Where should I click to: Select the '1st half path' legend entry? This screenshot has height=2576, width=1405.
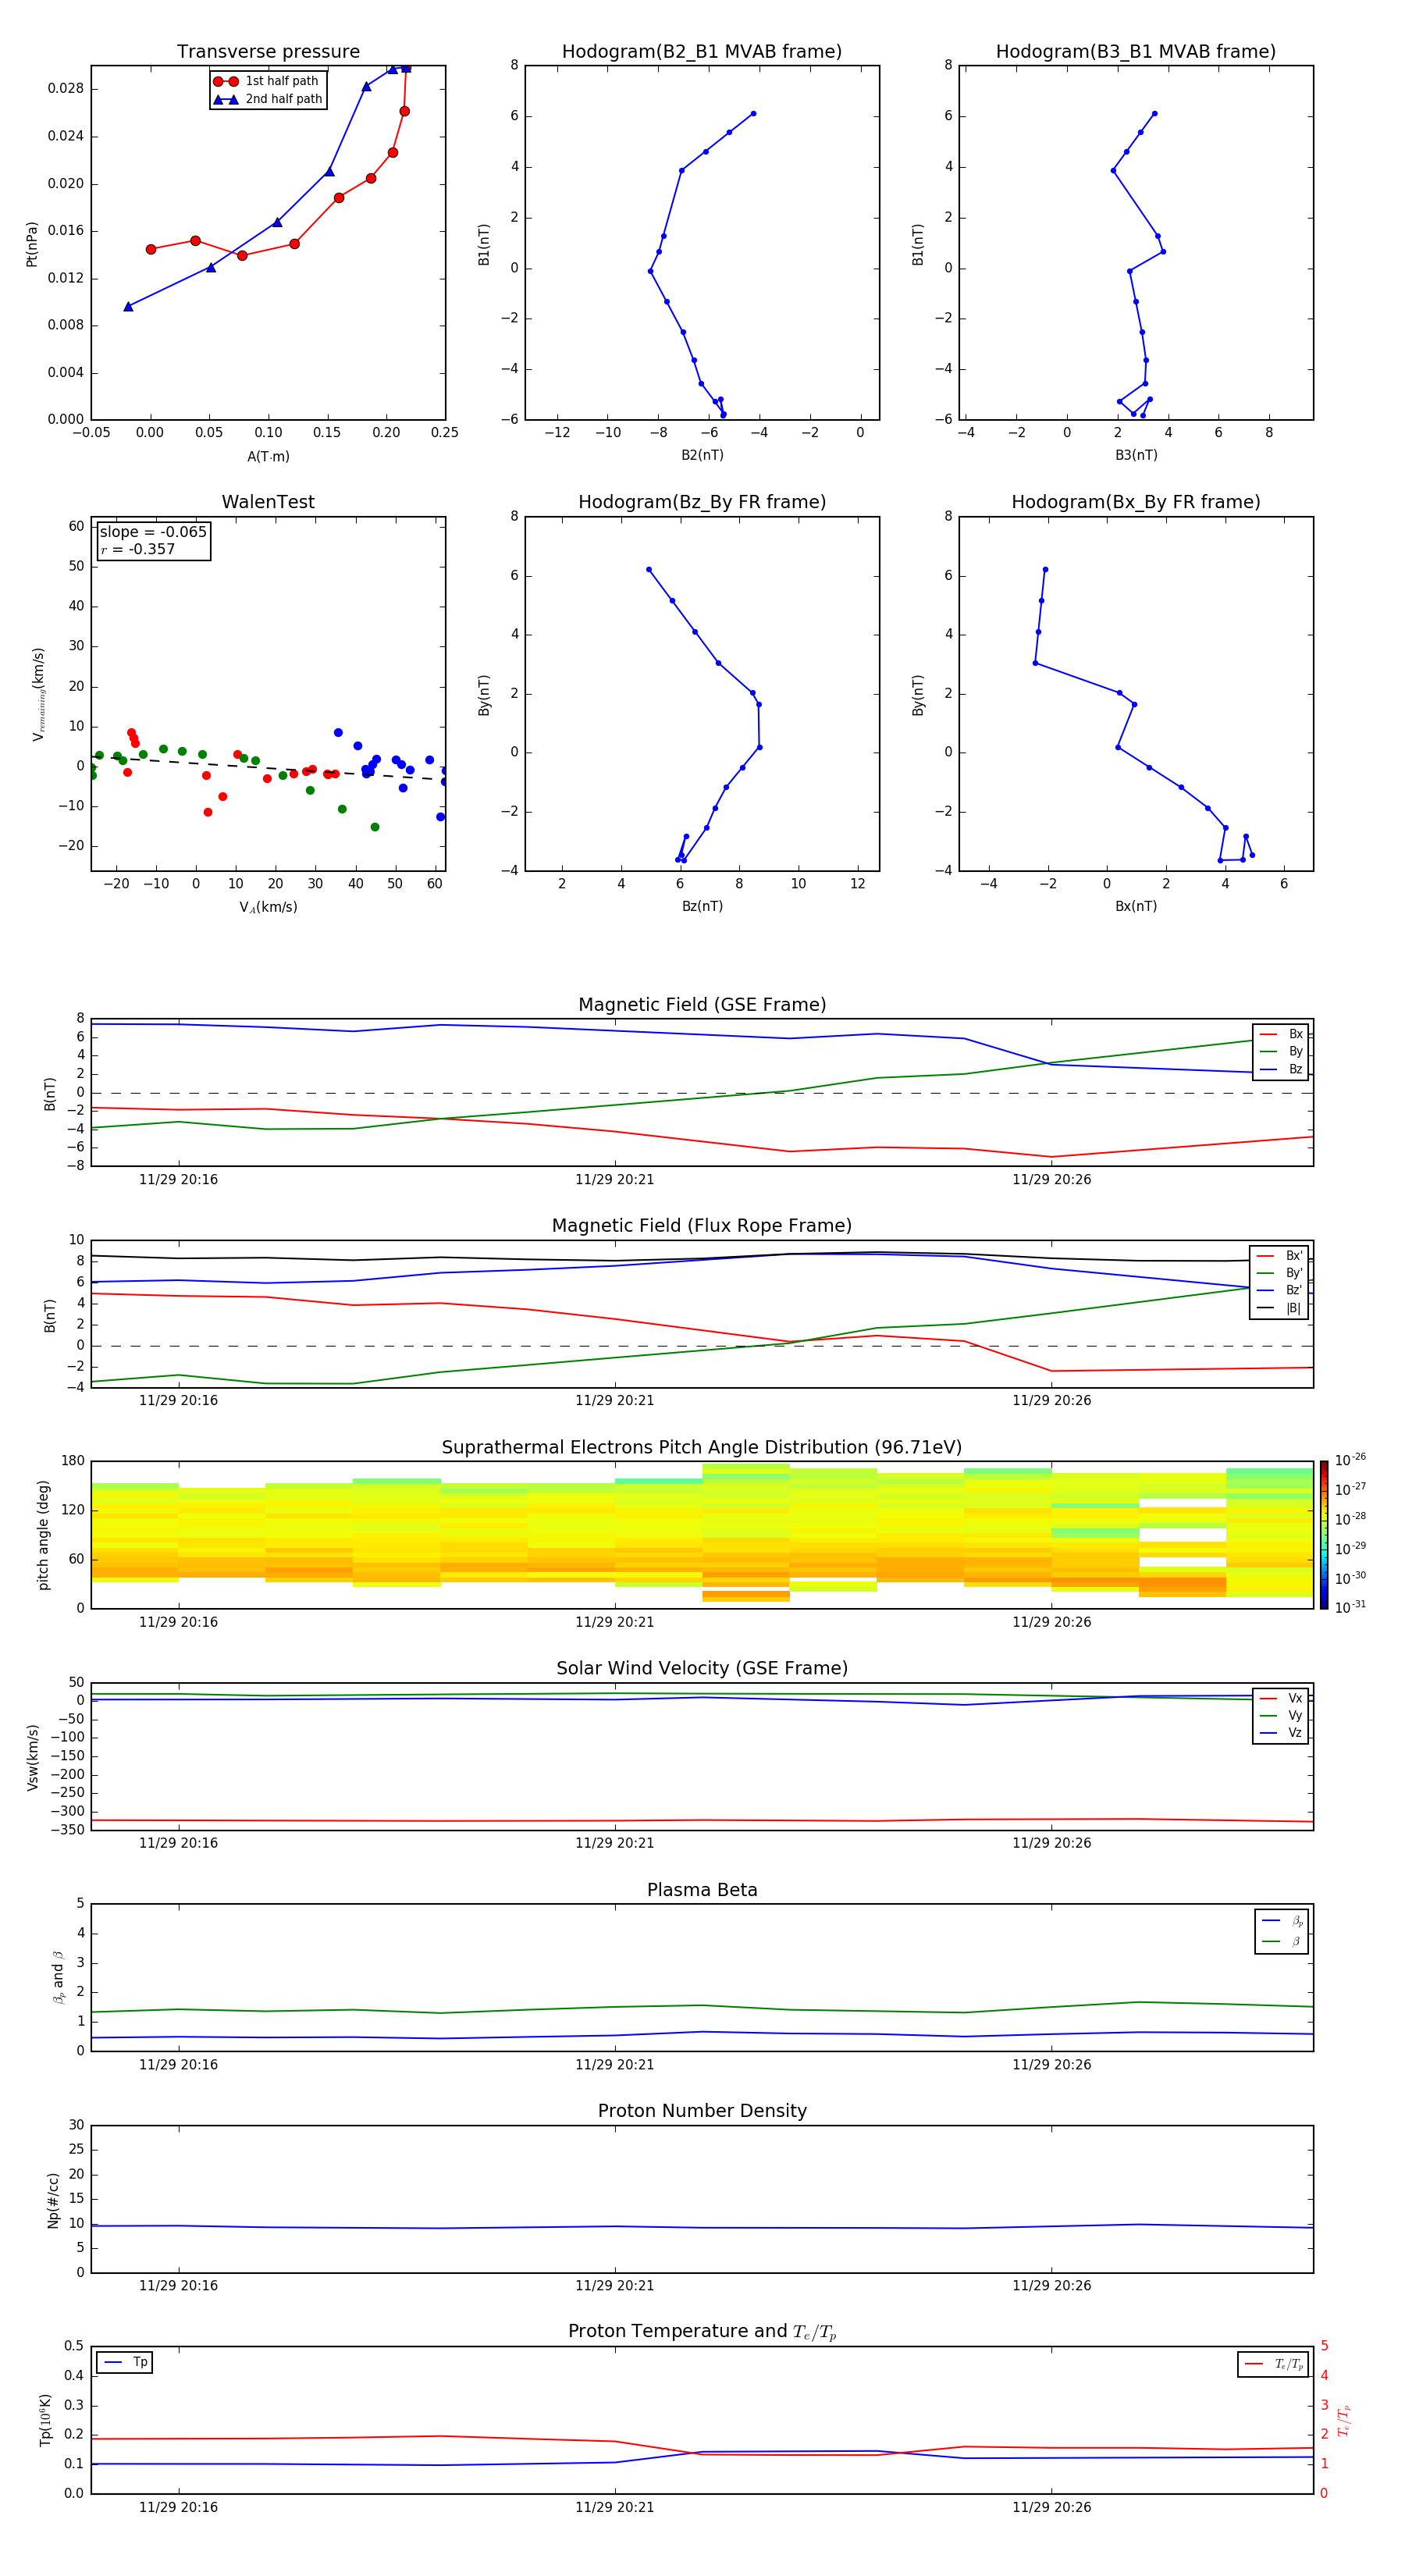point(267,81)
